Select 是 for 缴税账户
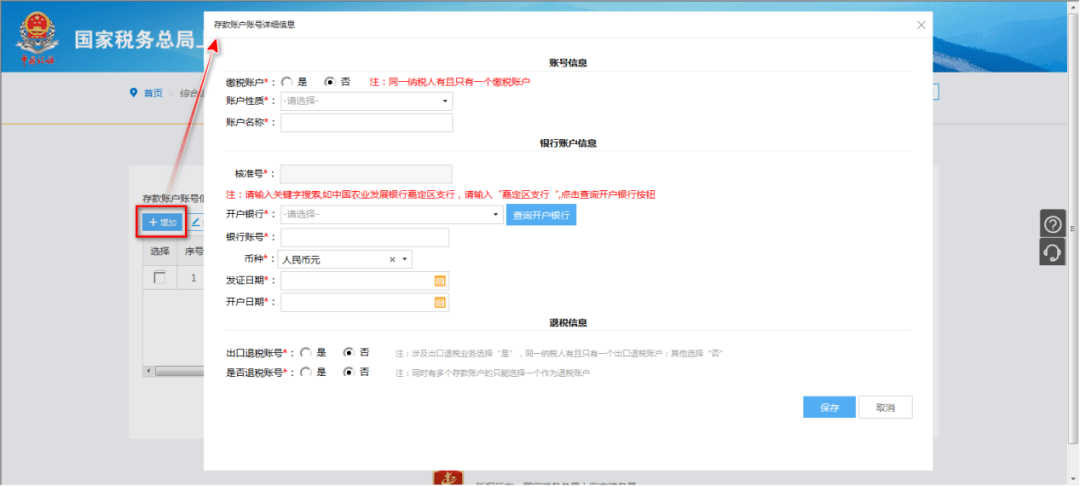Viewport: 1080px width, 486px height. point(287,81)
